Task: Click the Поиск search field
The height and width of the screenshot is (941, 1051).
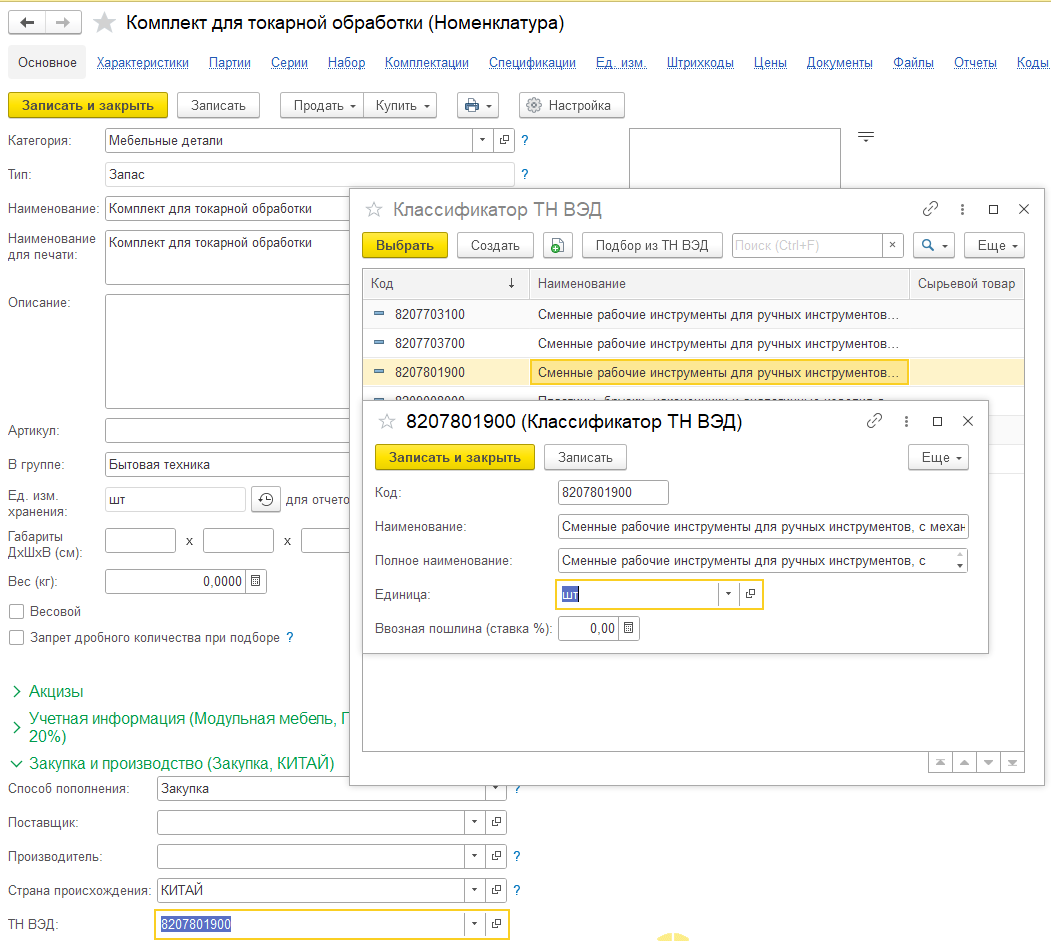Action: pos(806,245)
